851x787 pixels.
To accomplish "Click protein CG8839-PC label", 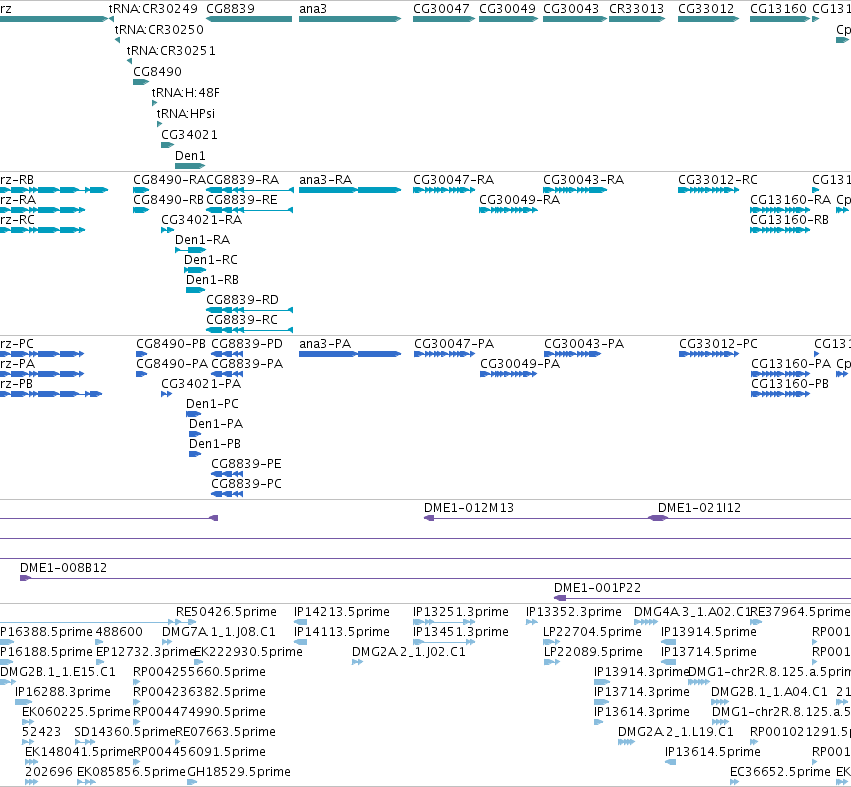I will pos(246,484).
